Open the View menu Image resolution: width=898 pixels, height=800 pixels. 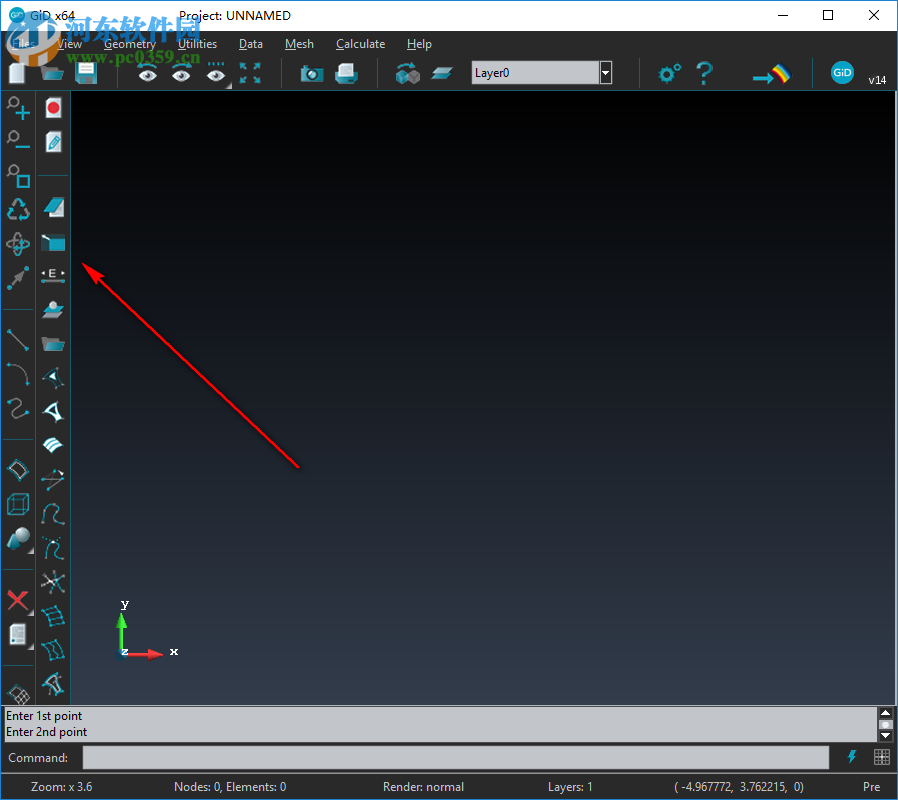[69, 44]
